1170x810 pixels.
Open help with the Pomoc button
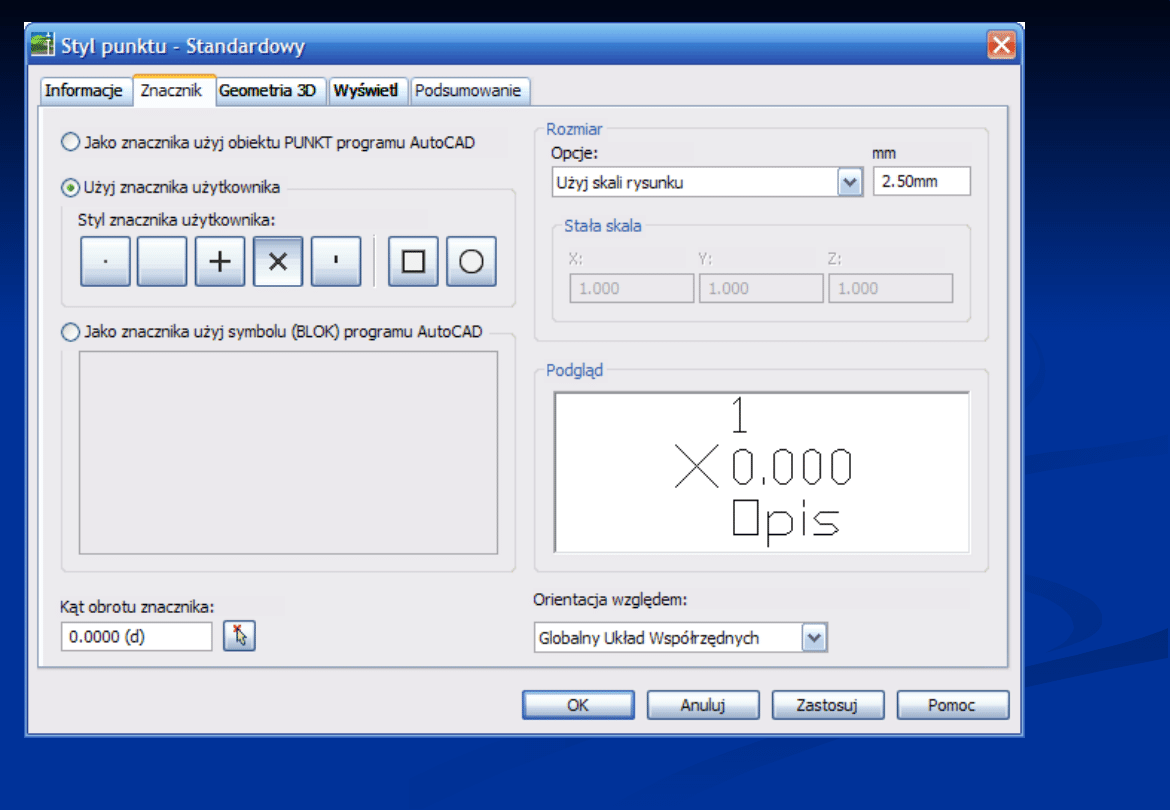click(x=952, y=705)
